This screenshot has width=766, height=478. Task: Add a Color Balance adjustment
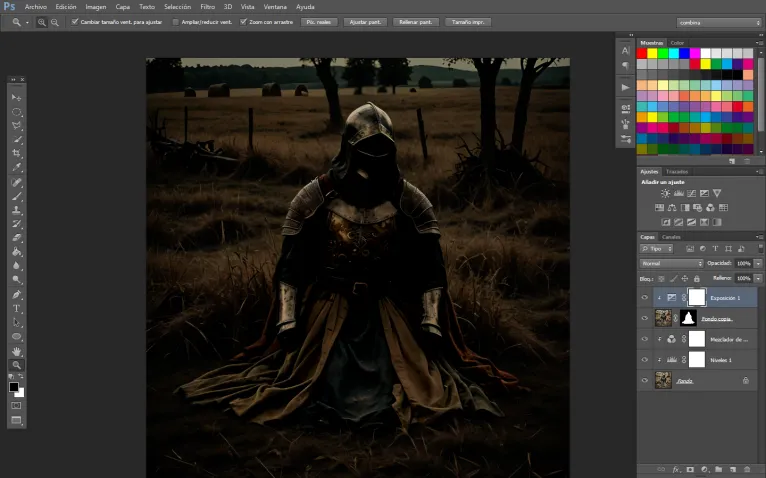point(672,208)
